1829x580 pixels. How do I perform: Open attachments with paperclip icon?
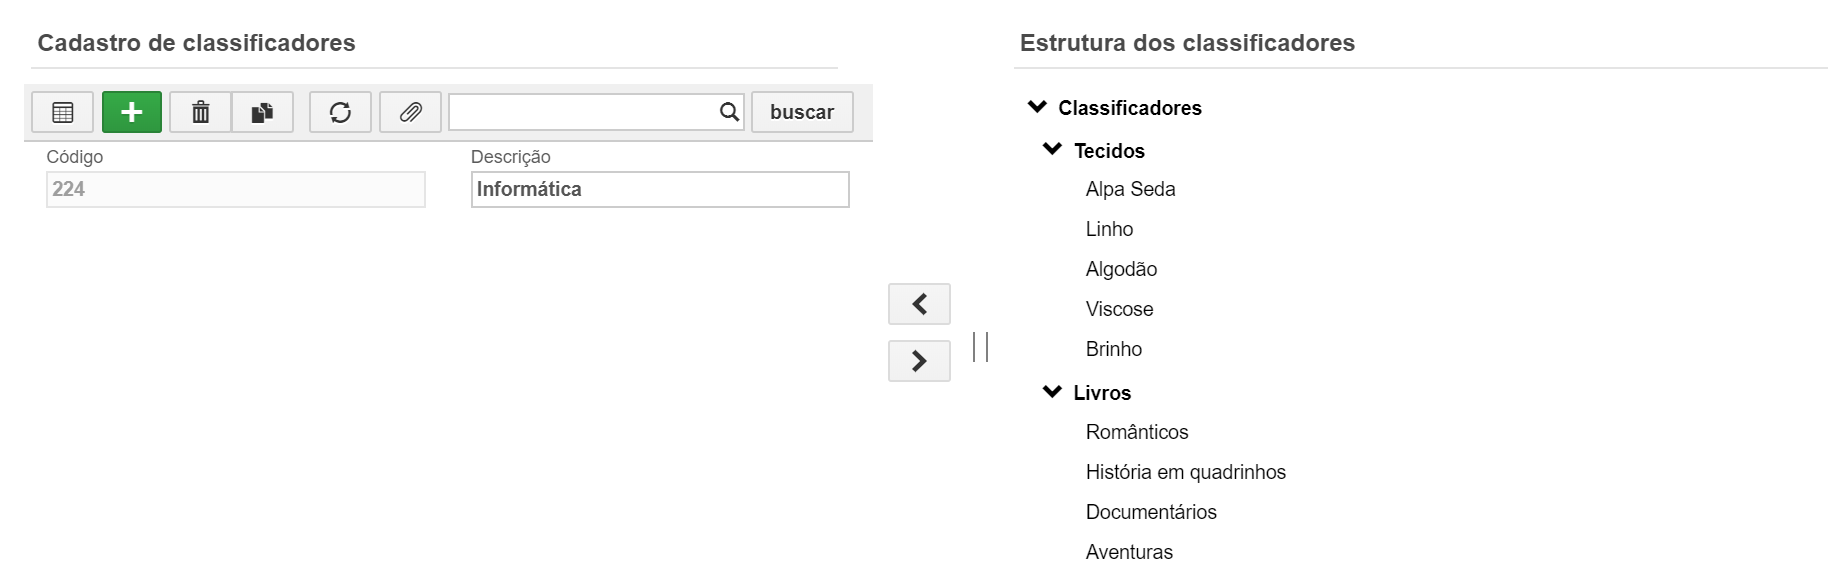click(410, 112)
